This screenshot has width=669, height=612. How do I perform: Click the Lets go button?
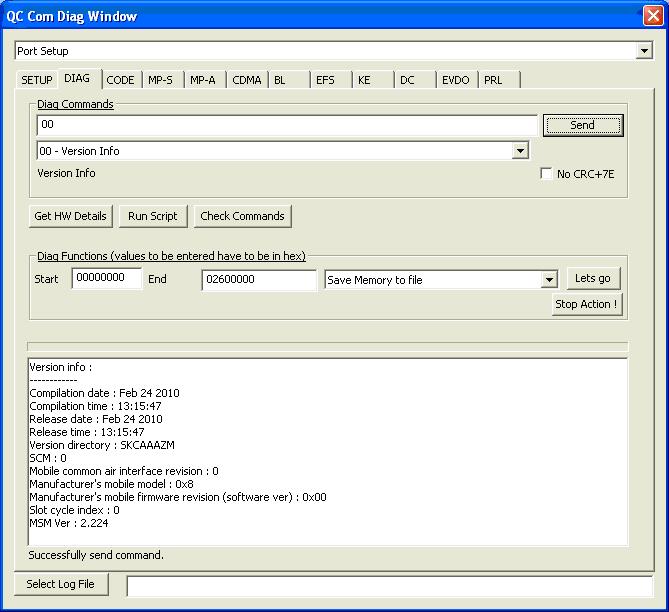593,278
